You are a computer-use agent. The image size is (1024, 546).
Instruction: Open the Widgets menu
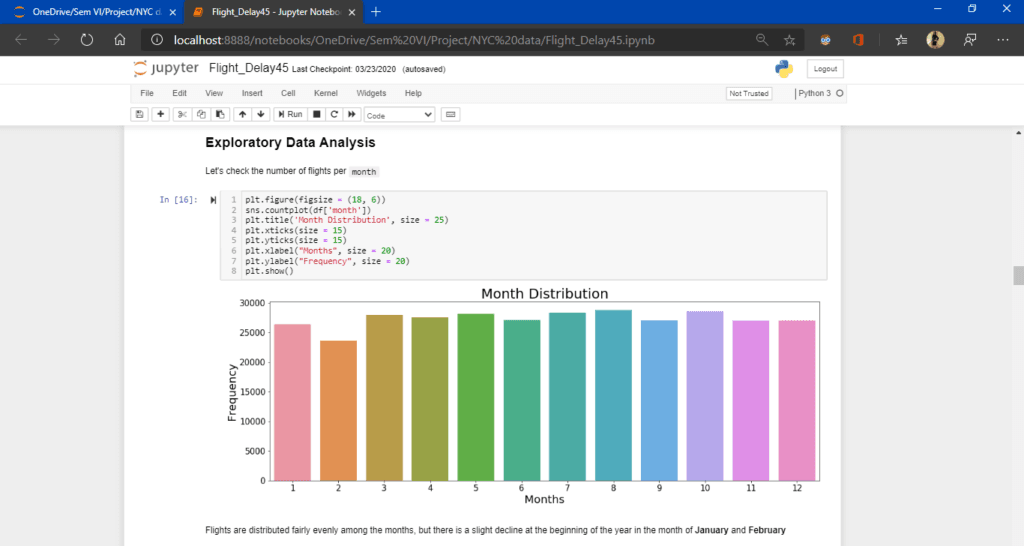[371, 93]
